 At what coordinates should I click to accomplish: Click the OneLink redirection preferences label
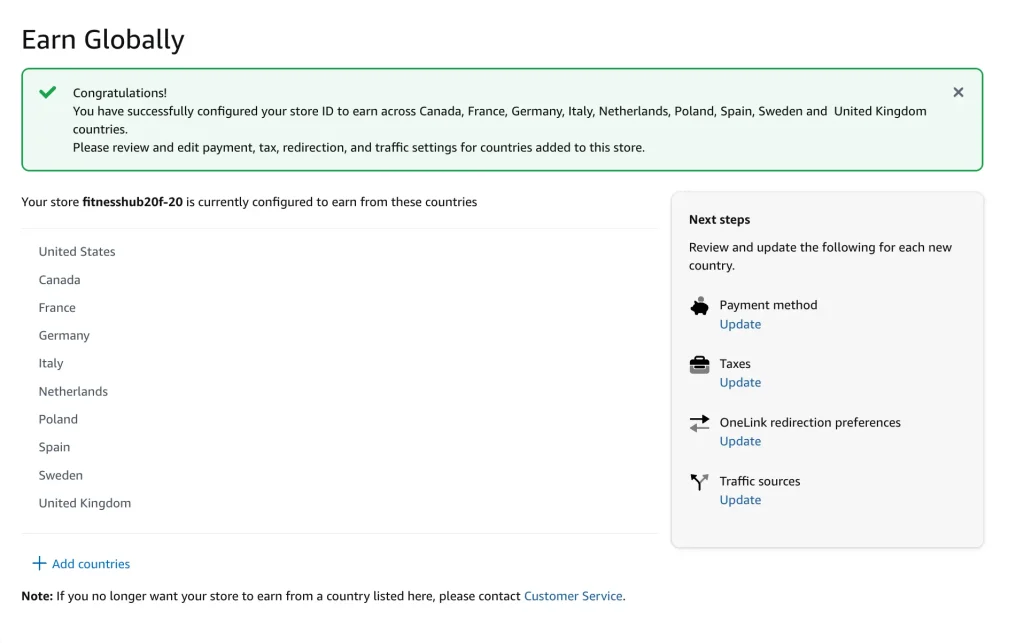(810, 422)
